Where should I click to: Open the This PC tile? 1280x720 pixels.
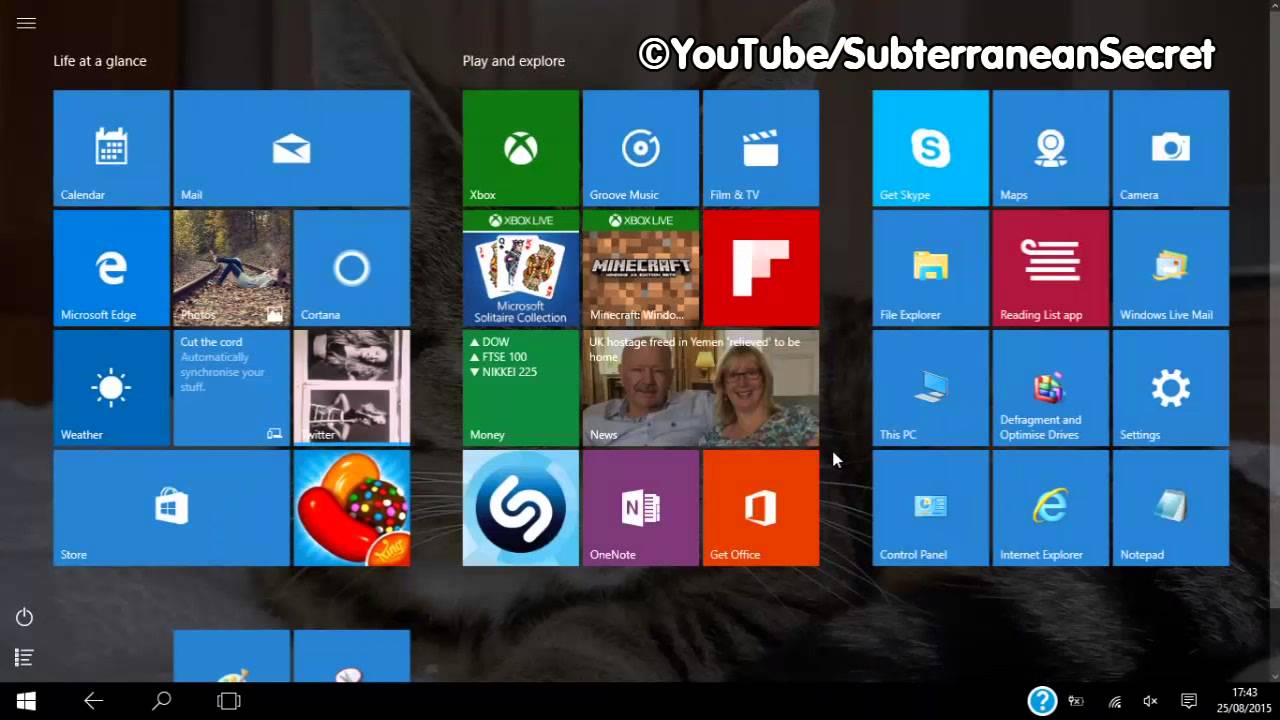pyautogui.click(x=930, y=388)
